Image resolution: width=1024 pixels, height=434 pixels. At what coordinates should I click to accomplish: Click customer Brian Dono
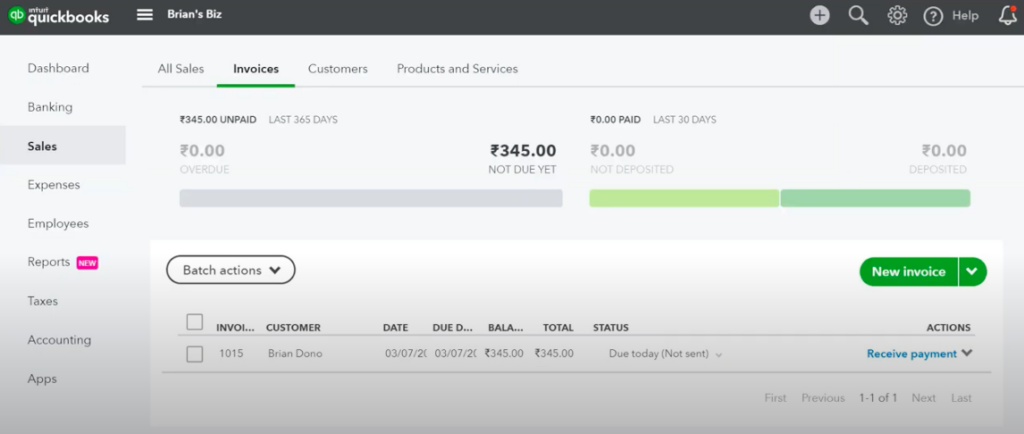pyautogui.click(x=295, y=354)
